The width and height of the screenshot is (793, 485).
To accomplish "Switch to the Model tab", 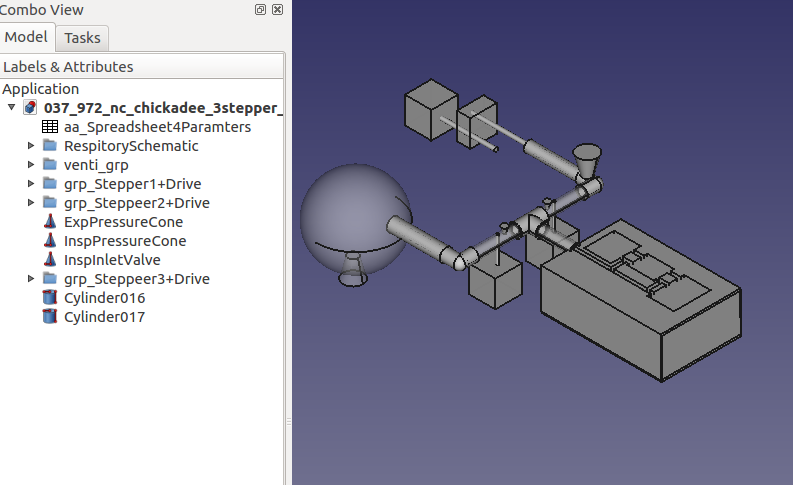I will [x=26, y=37].
